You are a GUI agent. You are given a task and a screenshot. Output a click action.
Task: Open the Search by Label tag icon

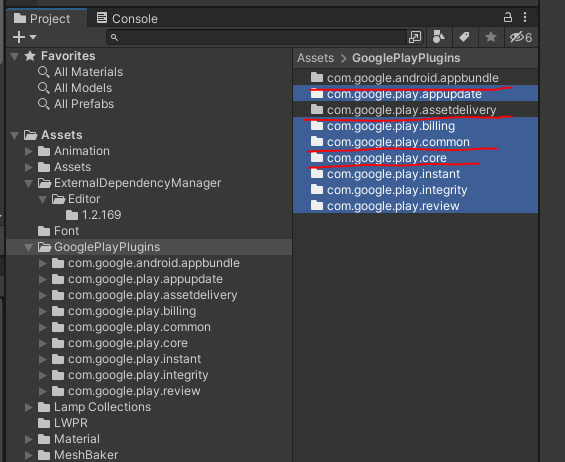[464, 37]
